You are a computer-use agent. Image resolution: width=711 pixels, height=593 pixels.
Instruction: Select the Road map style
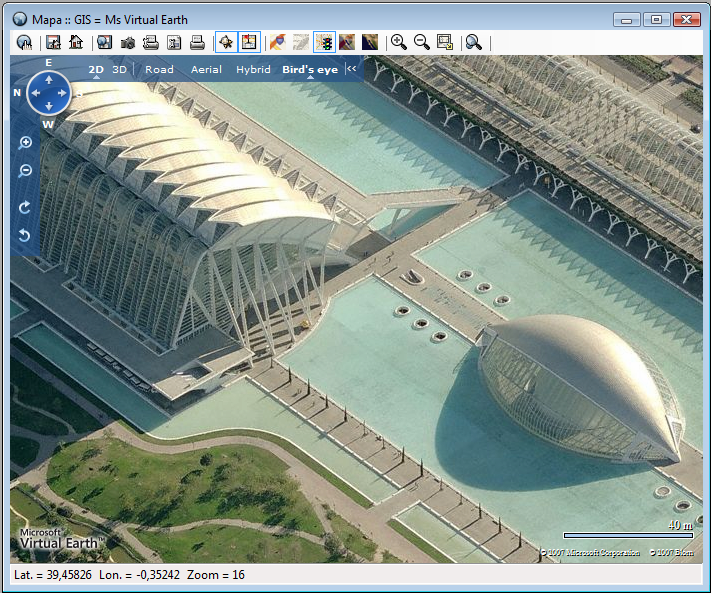click(159, 70)
